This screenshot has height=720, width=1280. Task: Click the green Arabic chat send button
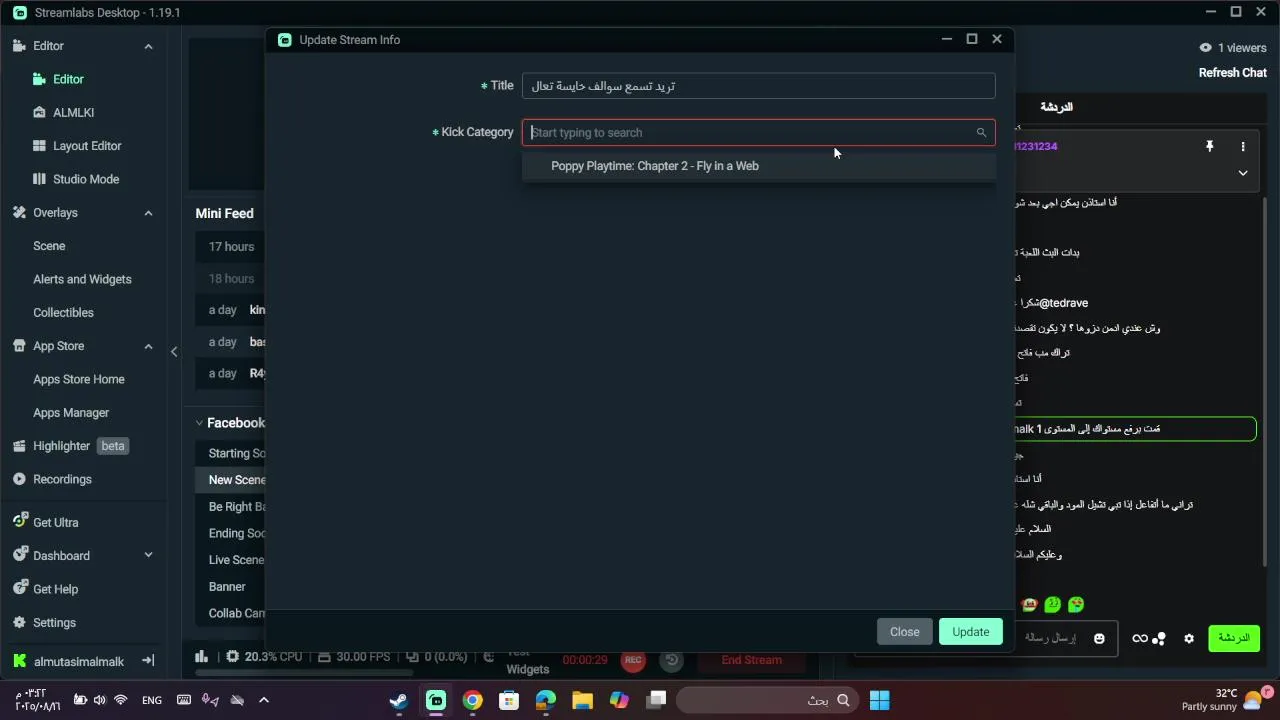[x=1233, y=638]
